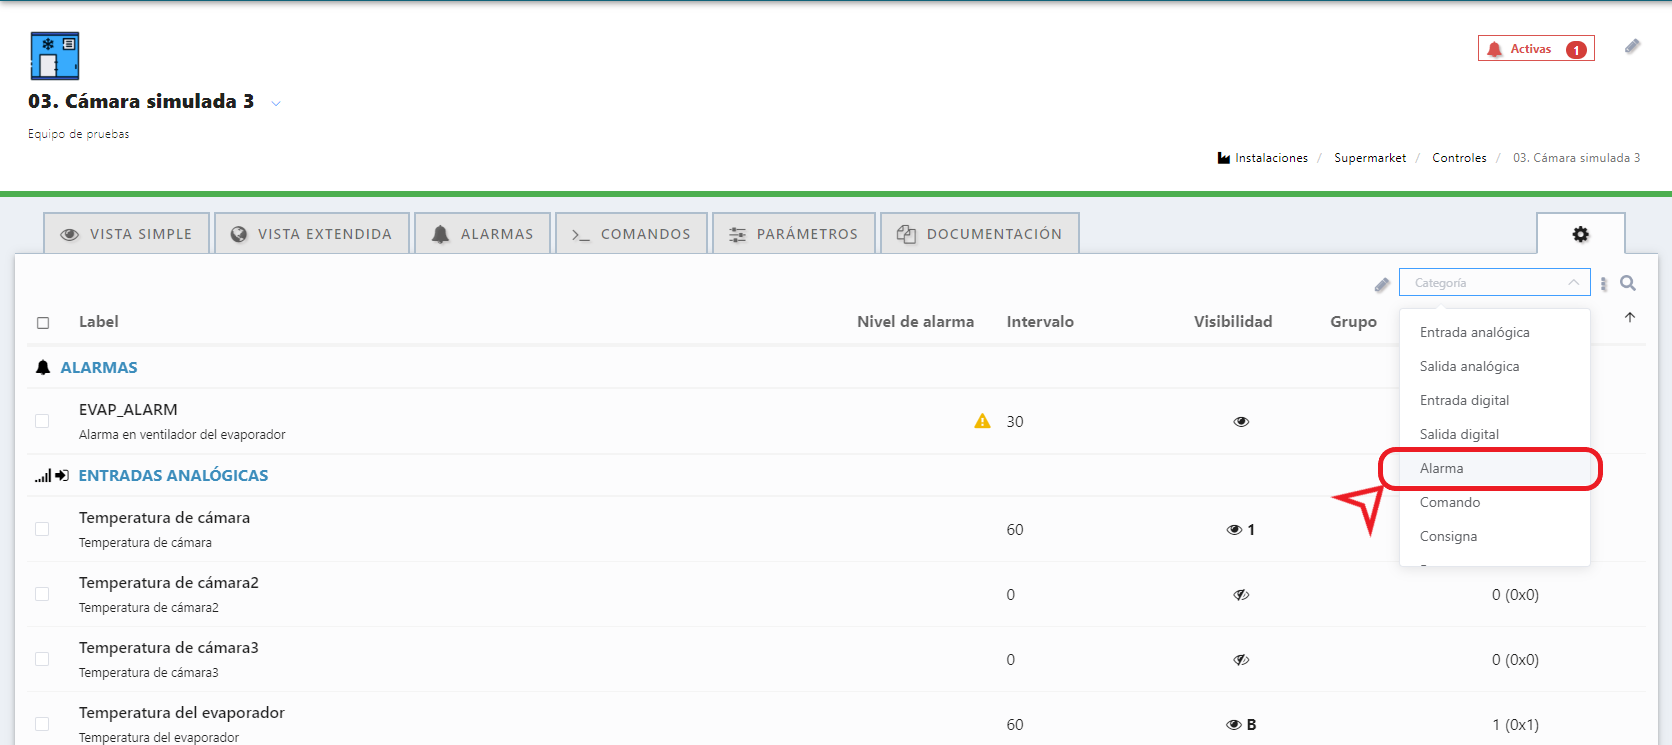
Task: Open the gear settings tab
Action: [x=1580, y=234]
